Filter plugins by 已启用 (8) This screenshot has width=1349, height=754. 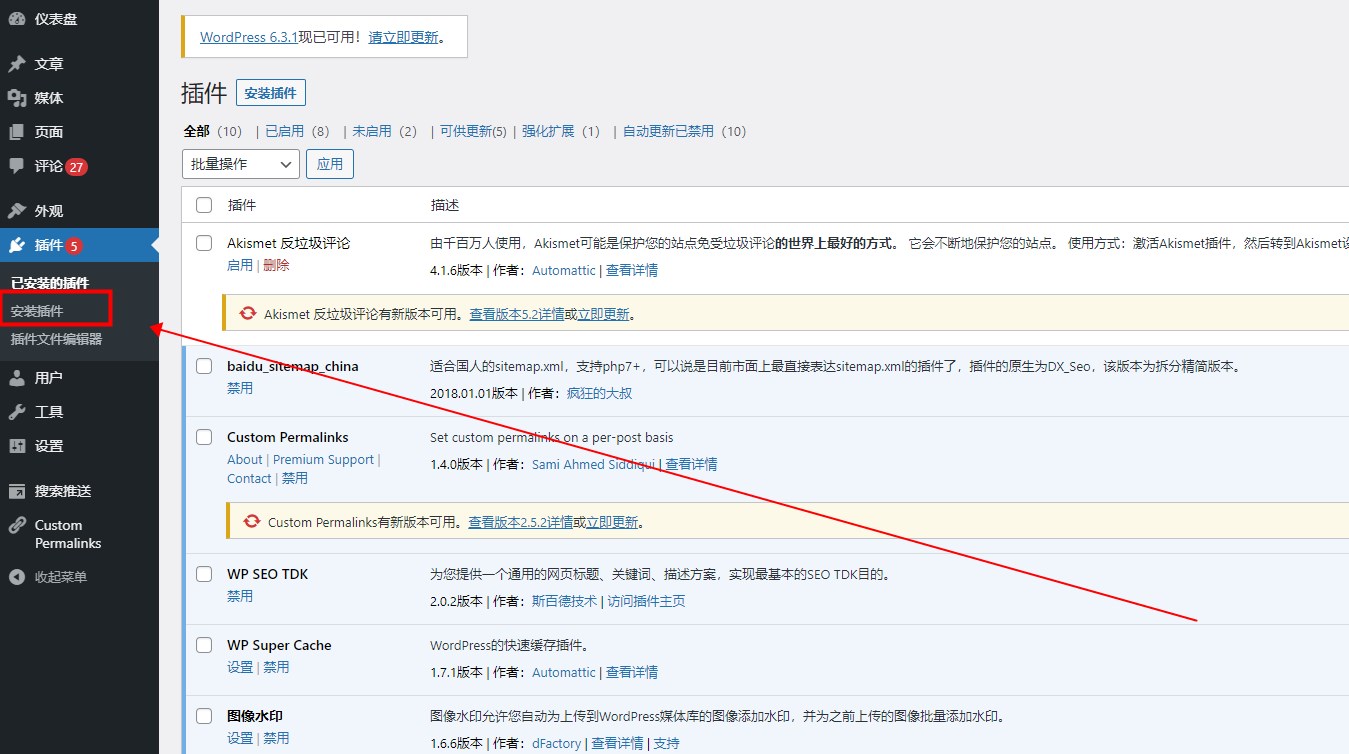(x=297, y=131)
